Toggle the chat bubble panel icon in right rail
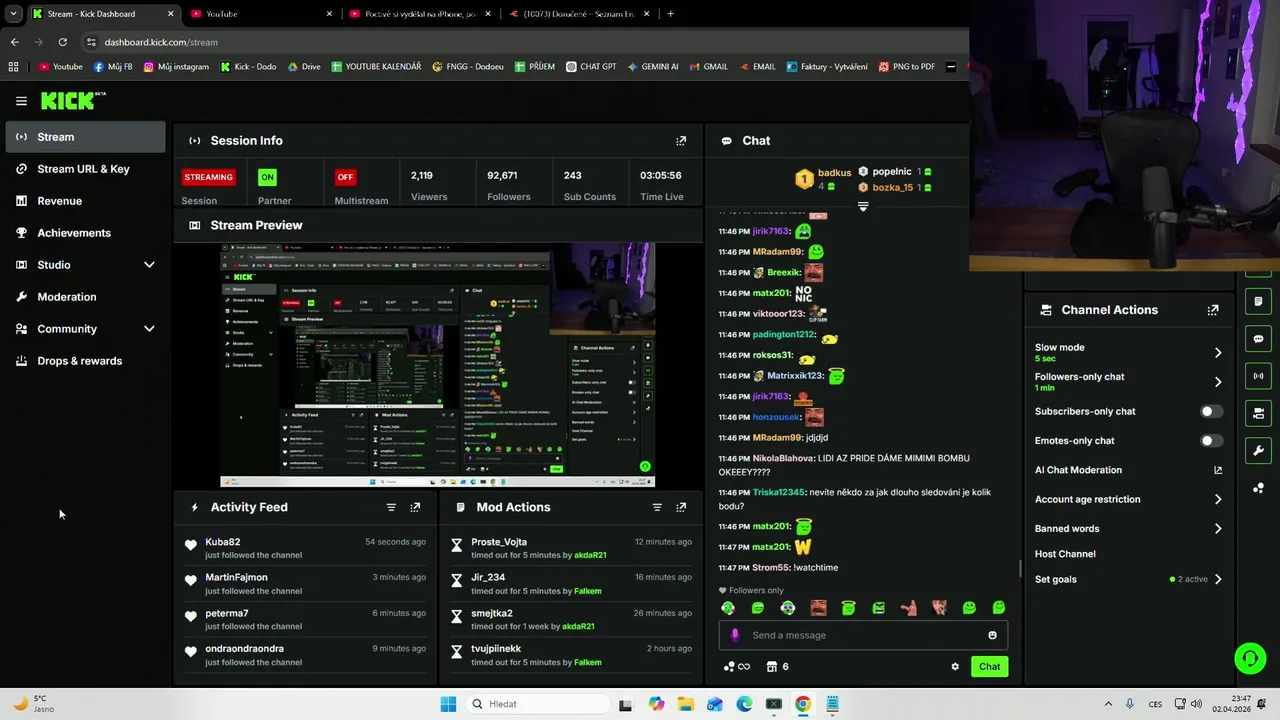This screenshot has height=720, width=1280. click(x=1258, y=339)
